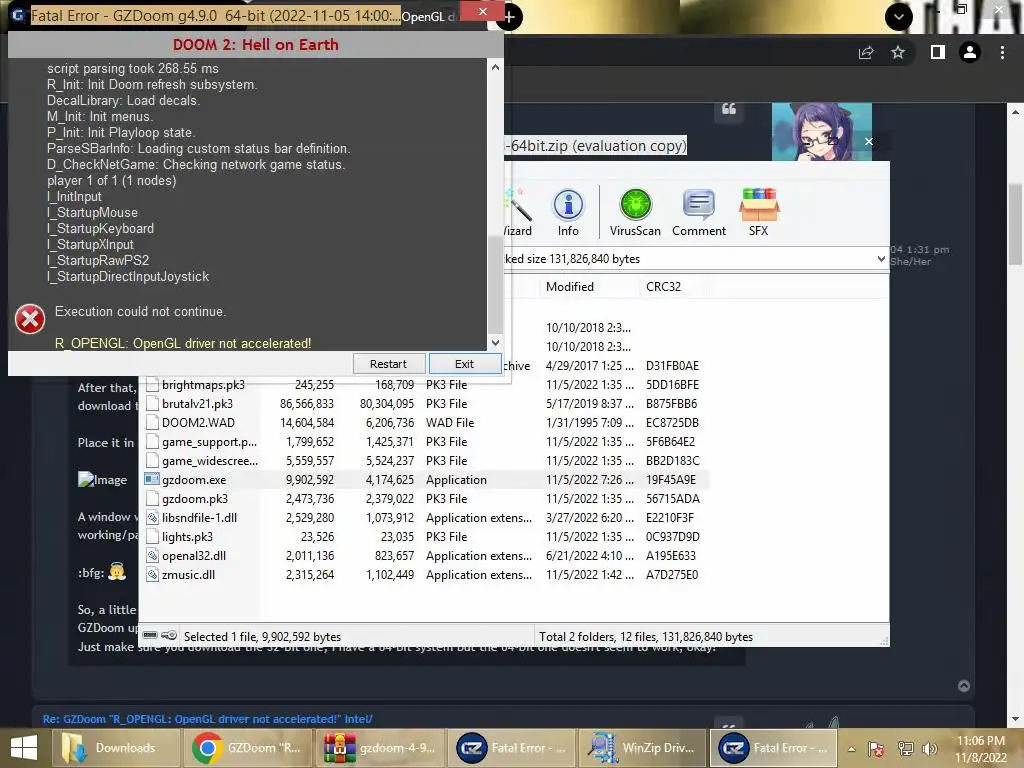The image size is (1024, 768).
Task: Select game_widescree... file row
Action: point(427,460)
